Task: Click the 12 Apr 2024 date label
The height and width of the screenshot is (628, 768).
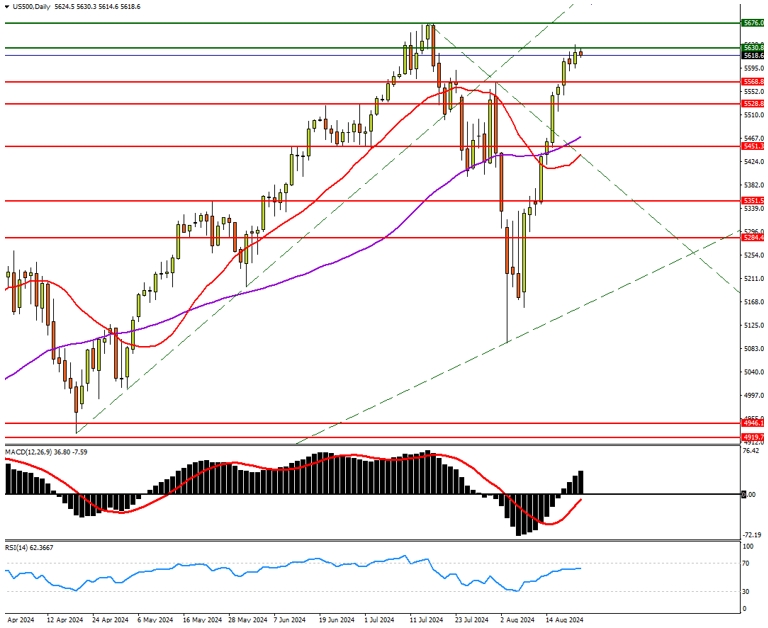Action: (x=64, y=620)
